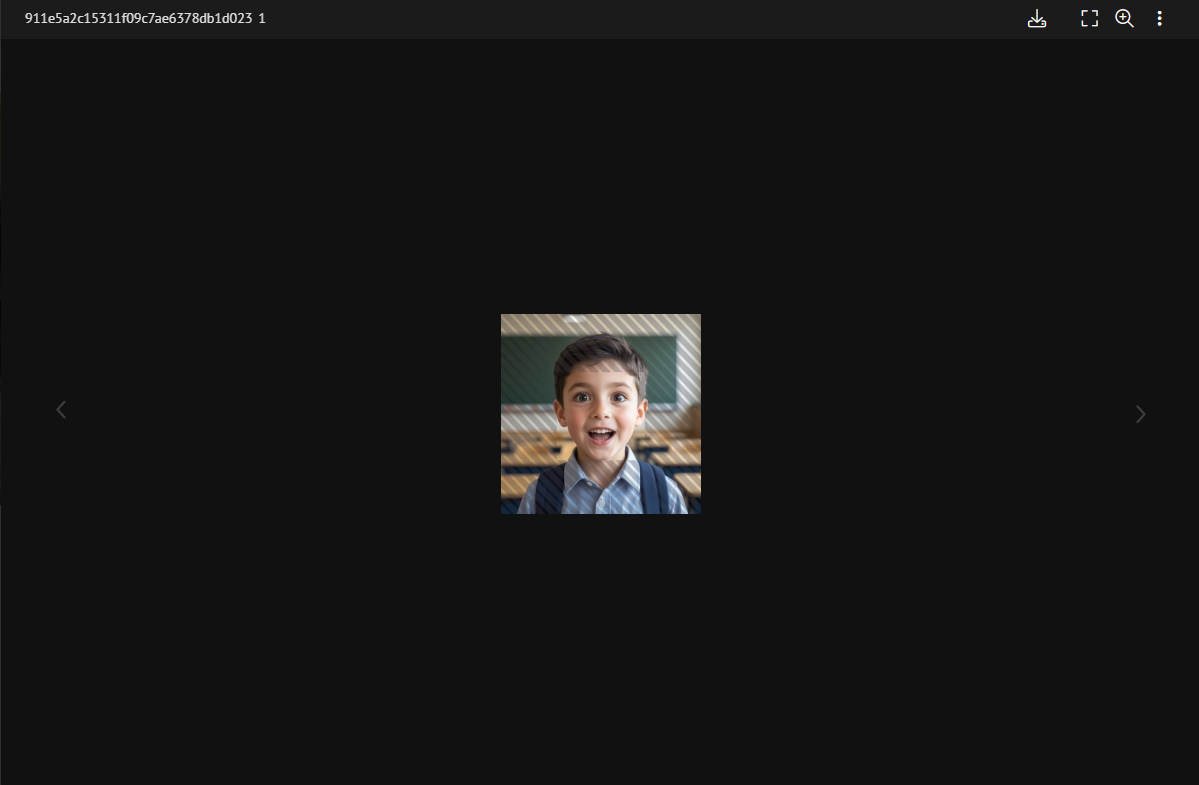Enter fullscreen view mode
1199x785 pixels.
(x=1089, y=19)
